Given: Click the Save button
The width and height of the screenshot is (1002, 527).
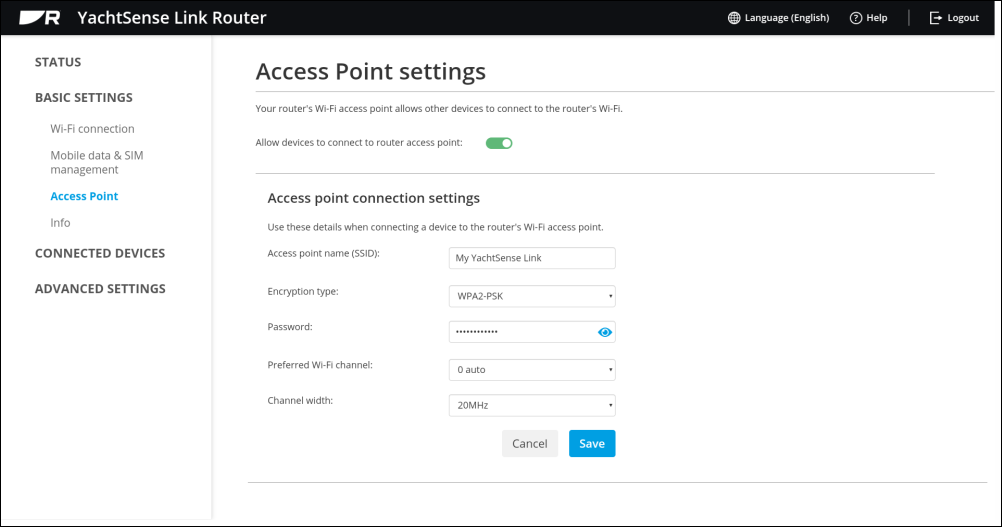Looking at the screenshot, I should pos(592,443).
